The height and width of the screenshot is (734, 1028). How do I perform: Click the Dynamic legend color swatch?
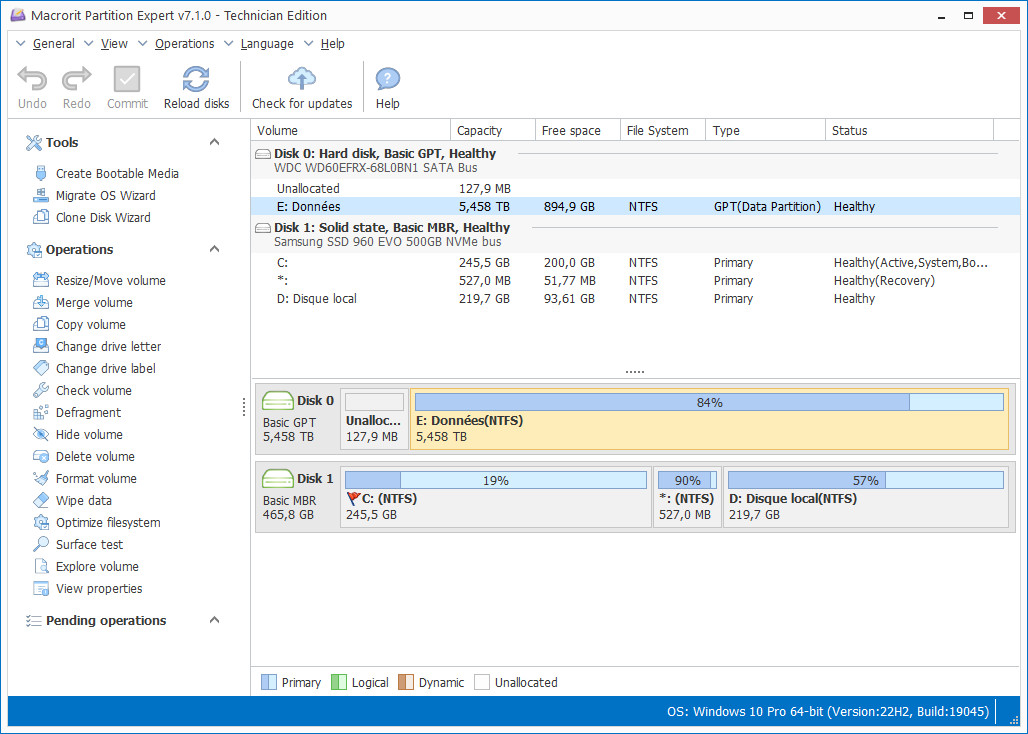click(x=406, y=682)
